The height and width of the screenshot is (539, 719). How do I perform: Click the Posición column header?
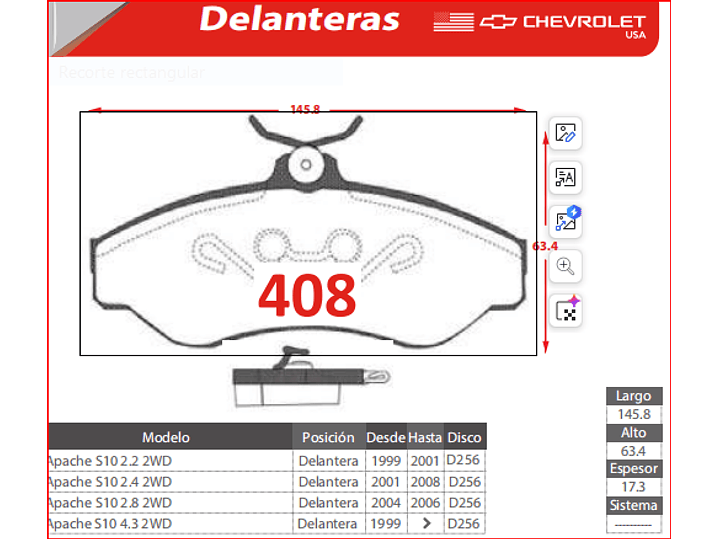[x=328, y=437]
